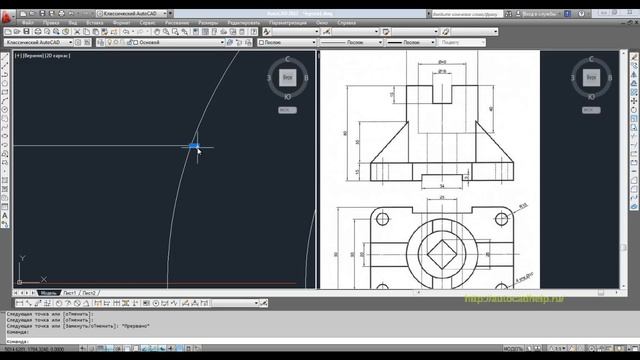Select the Zoom Window tool
This screenshot has height=360, width=640.
click(175, 31)
